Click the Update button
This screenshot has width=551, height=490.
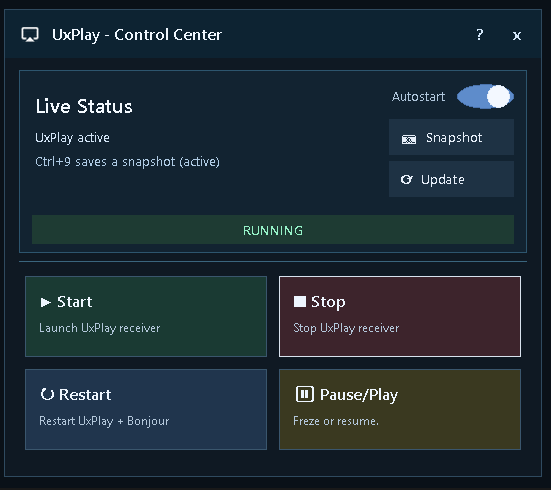pos(451,179)
